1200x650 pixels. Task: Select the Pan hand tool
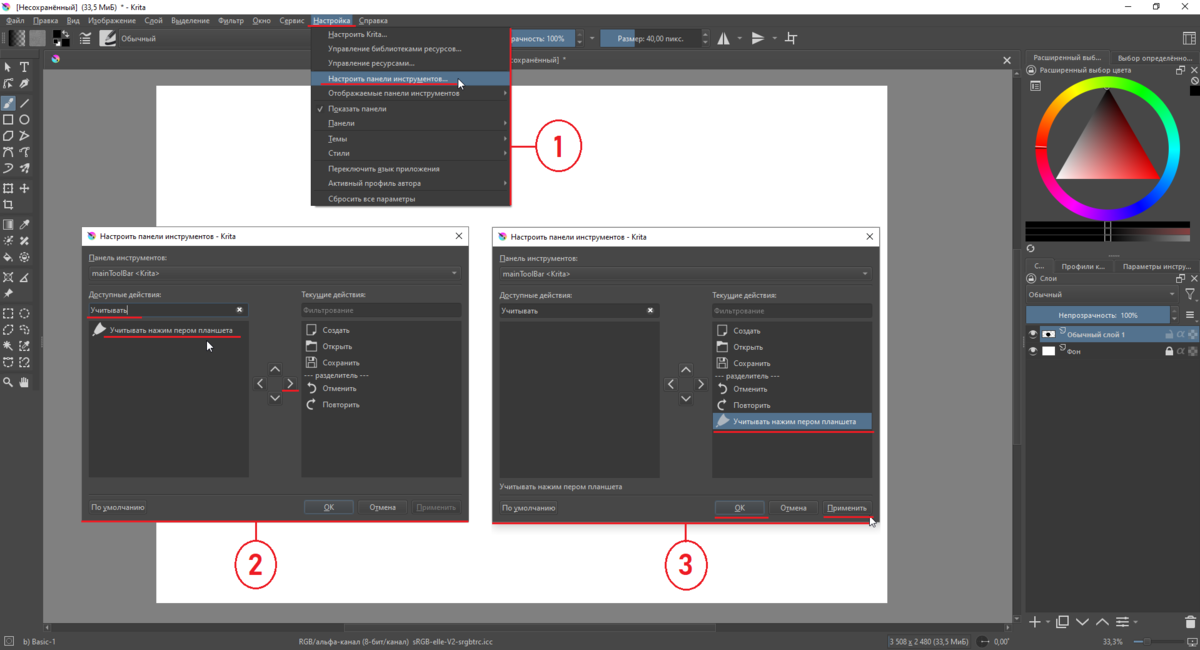point(24,382)
